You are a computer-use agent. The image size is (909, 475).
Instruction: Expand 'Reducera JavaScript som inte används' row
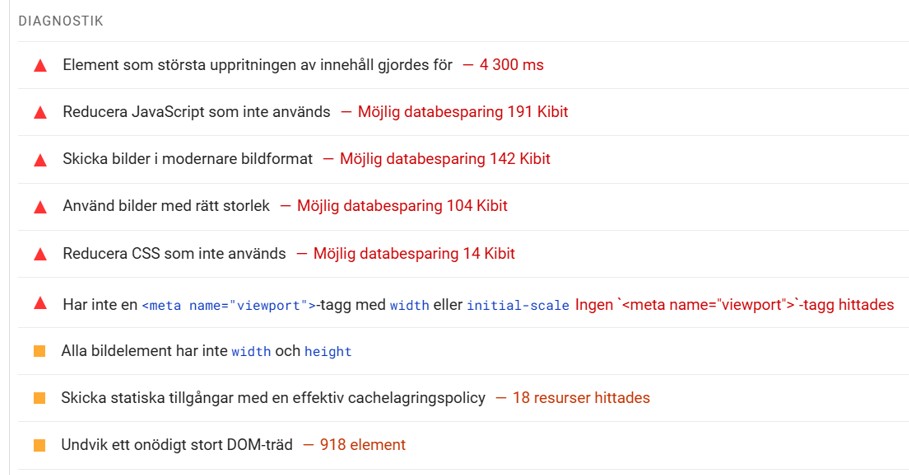coord(463,112)
